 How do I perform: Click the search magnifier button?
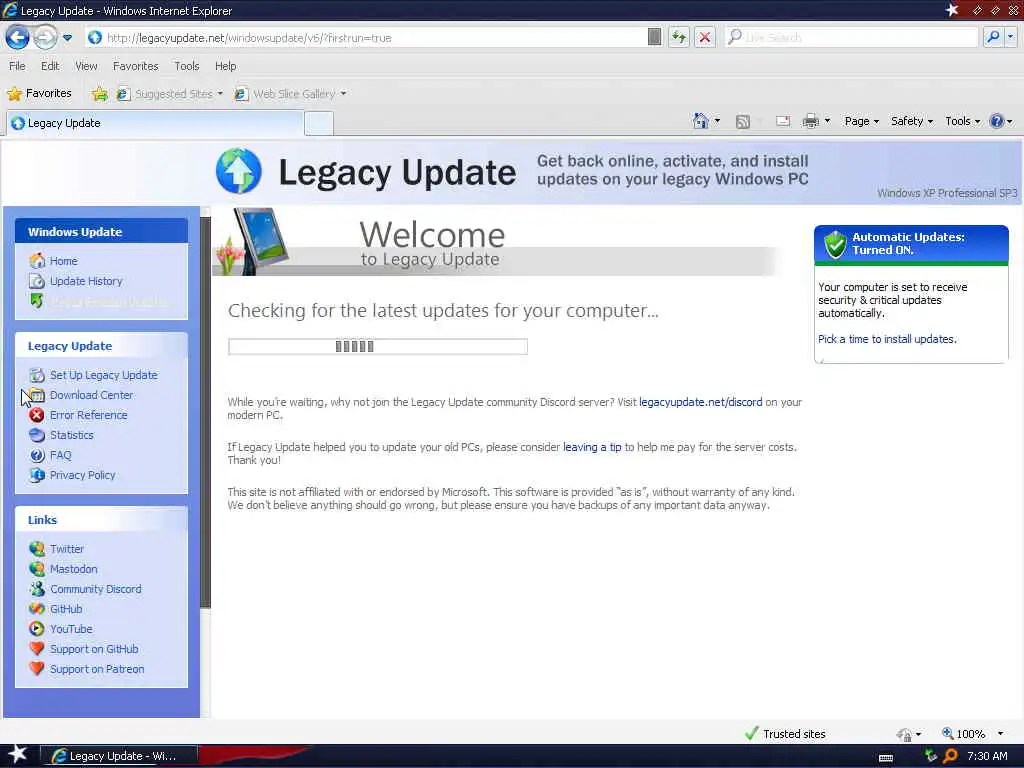click(993, 37)
